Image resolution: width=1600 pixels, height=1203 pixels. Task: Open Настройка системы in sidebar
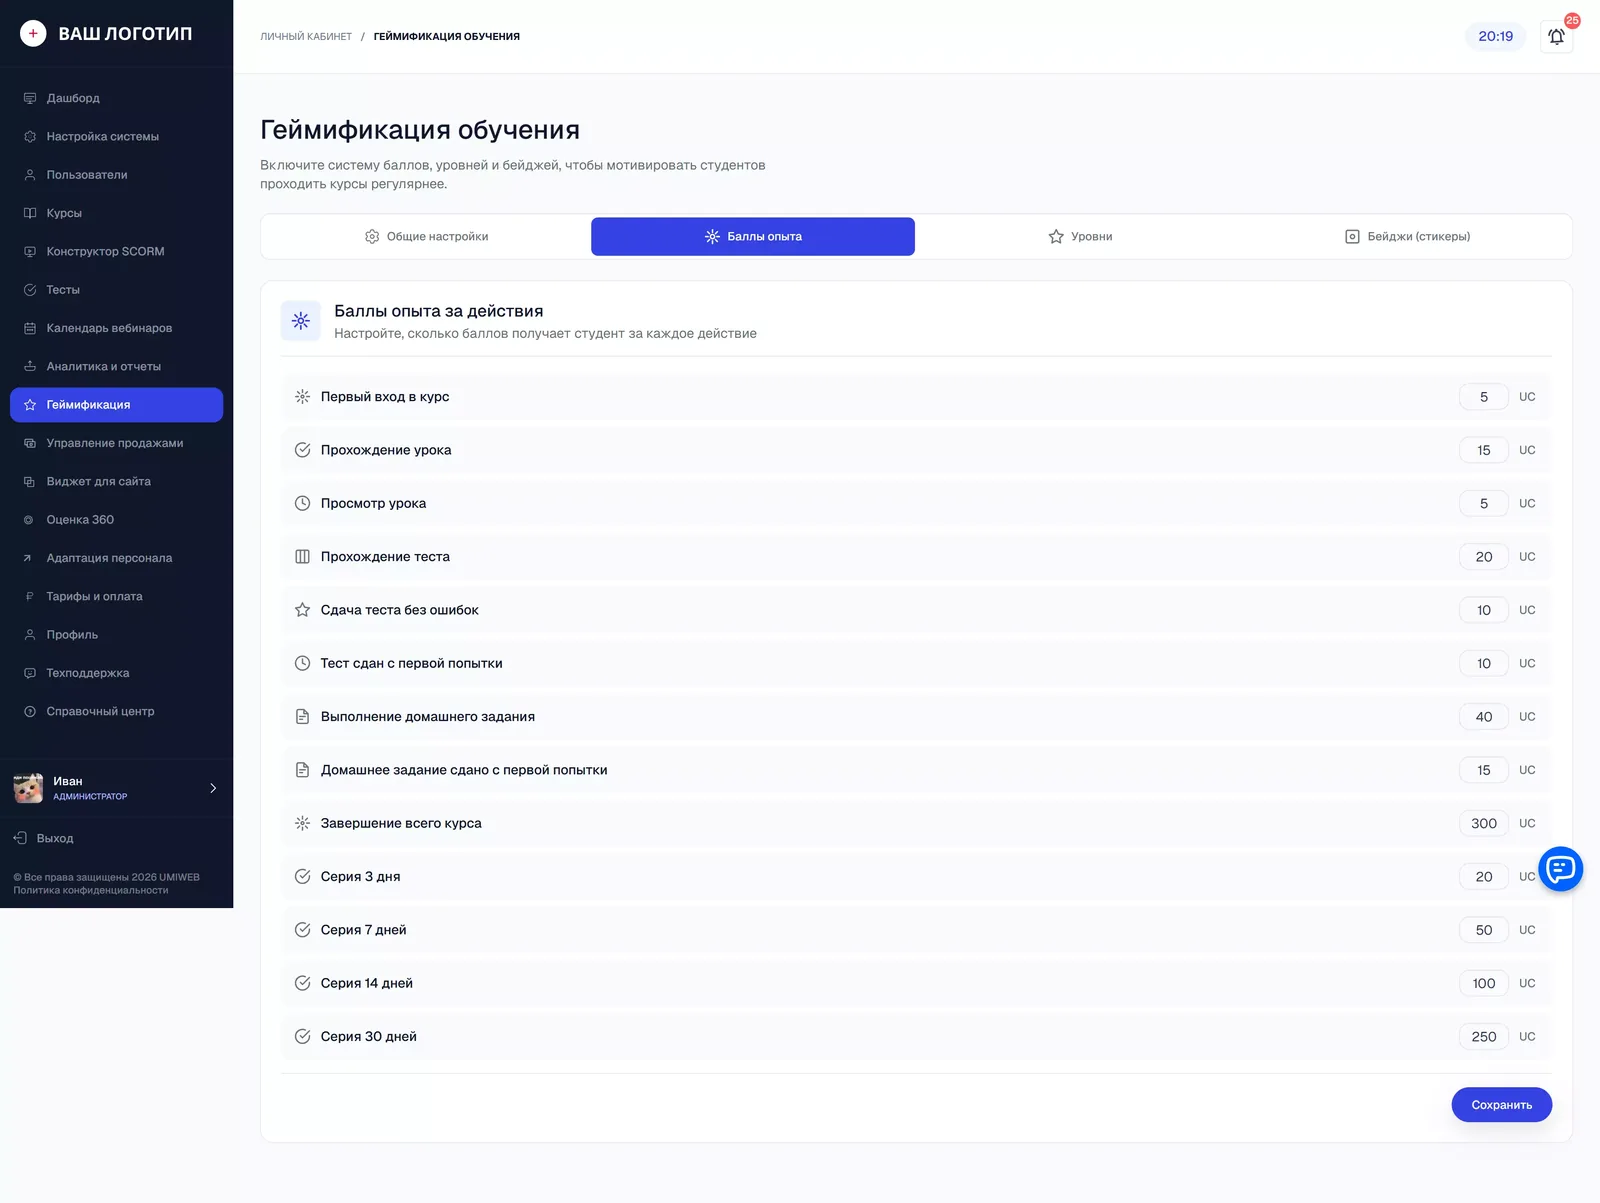116,136
